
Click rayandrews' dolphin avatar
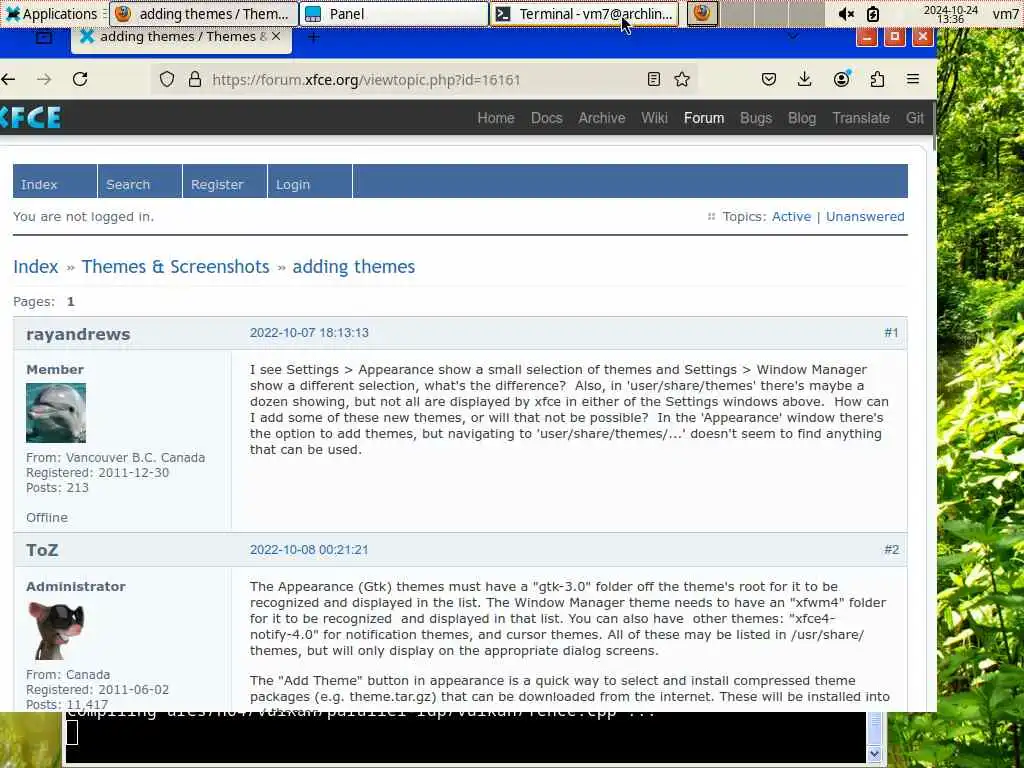pyautogui.click(x=56, y=413)
